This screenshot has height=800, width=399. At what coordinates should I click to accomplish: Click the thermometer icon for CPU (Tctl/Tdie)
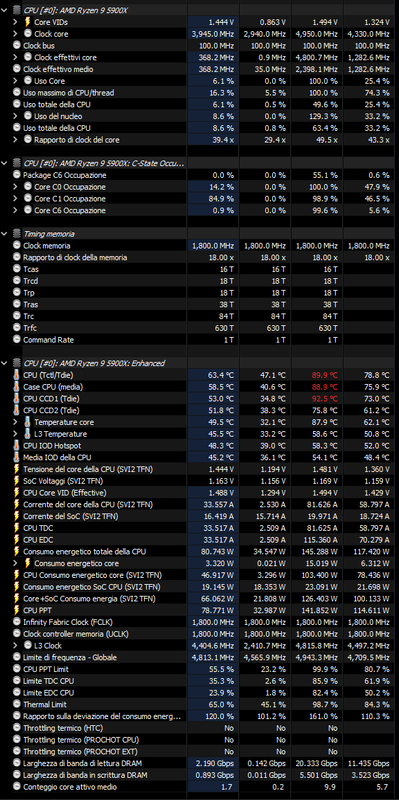click(17, 375)
